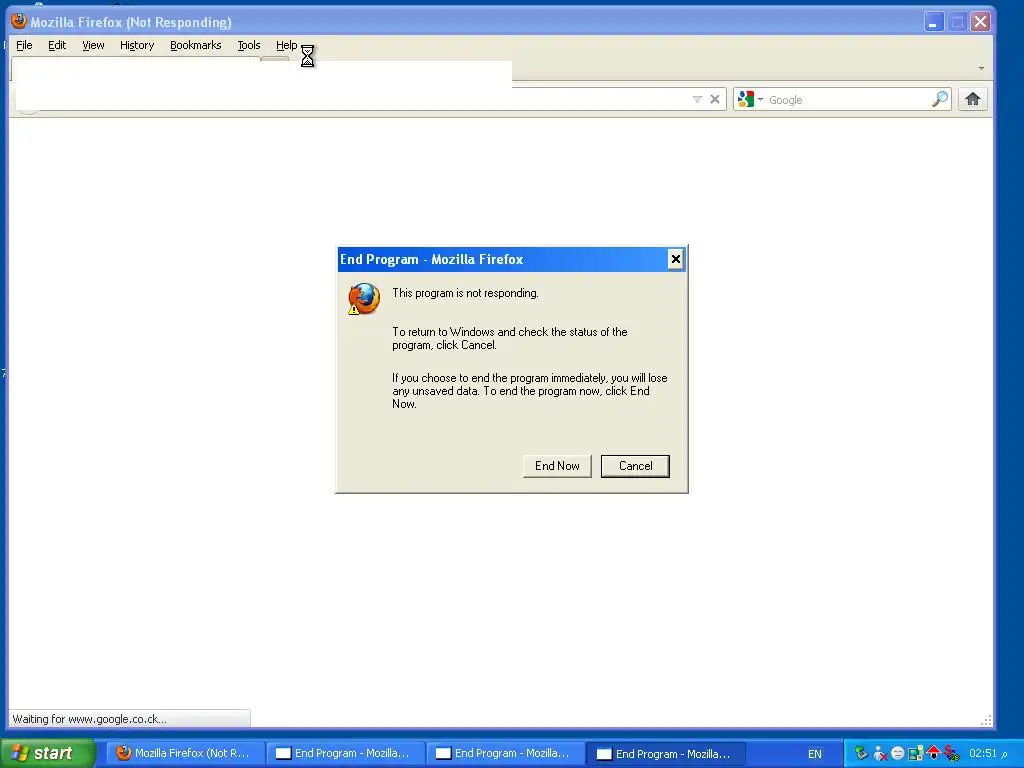1024x768 pixels.
Task: Close the Firefox window
Action: tap(980, 22)
